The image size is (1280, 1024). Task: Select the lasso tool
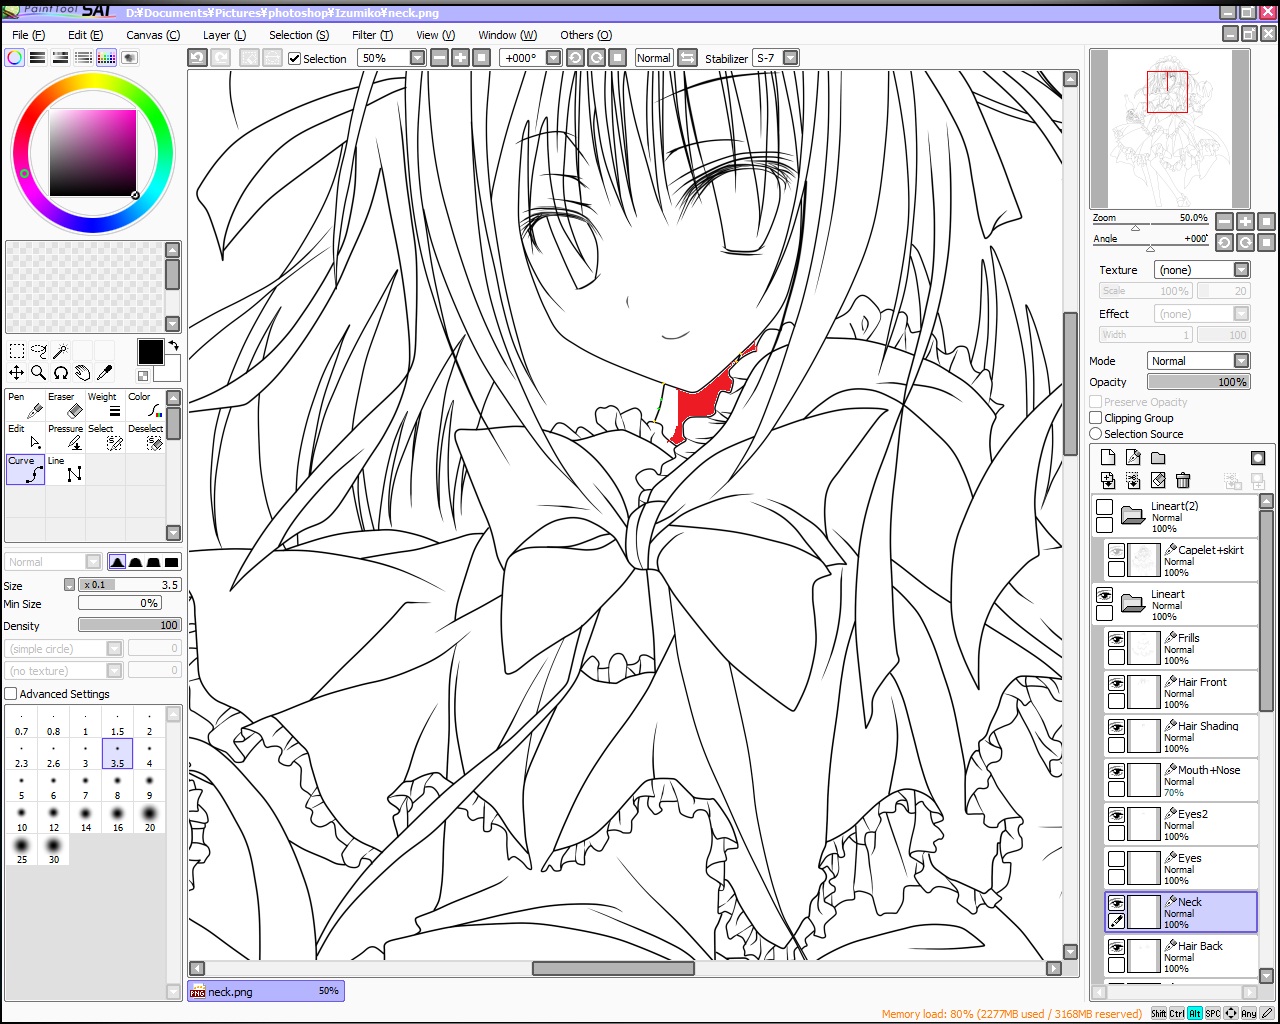pos(39,351)
